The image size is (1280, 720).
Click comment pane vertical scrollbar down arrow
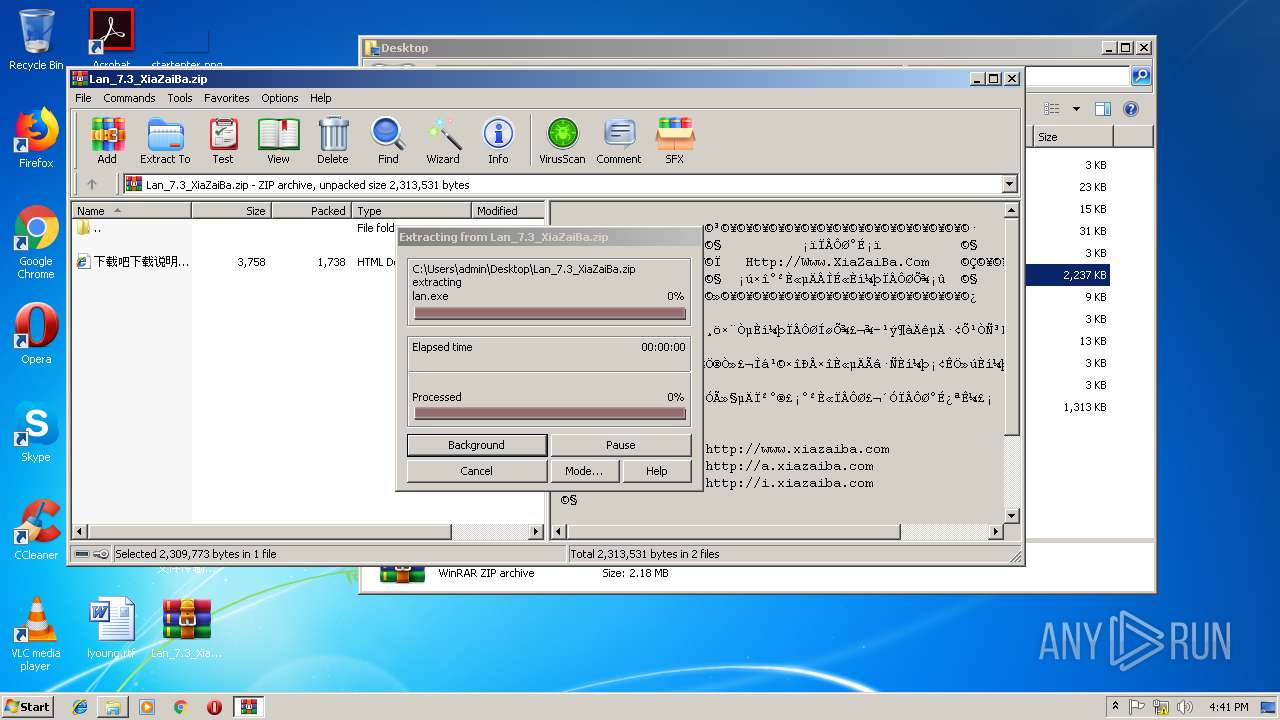point(1011,516)
